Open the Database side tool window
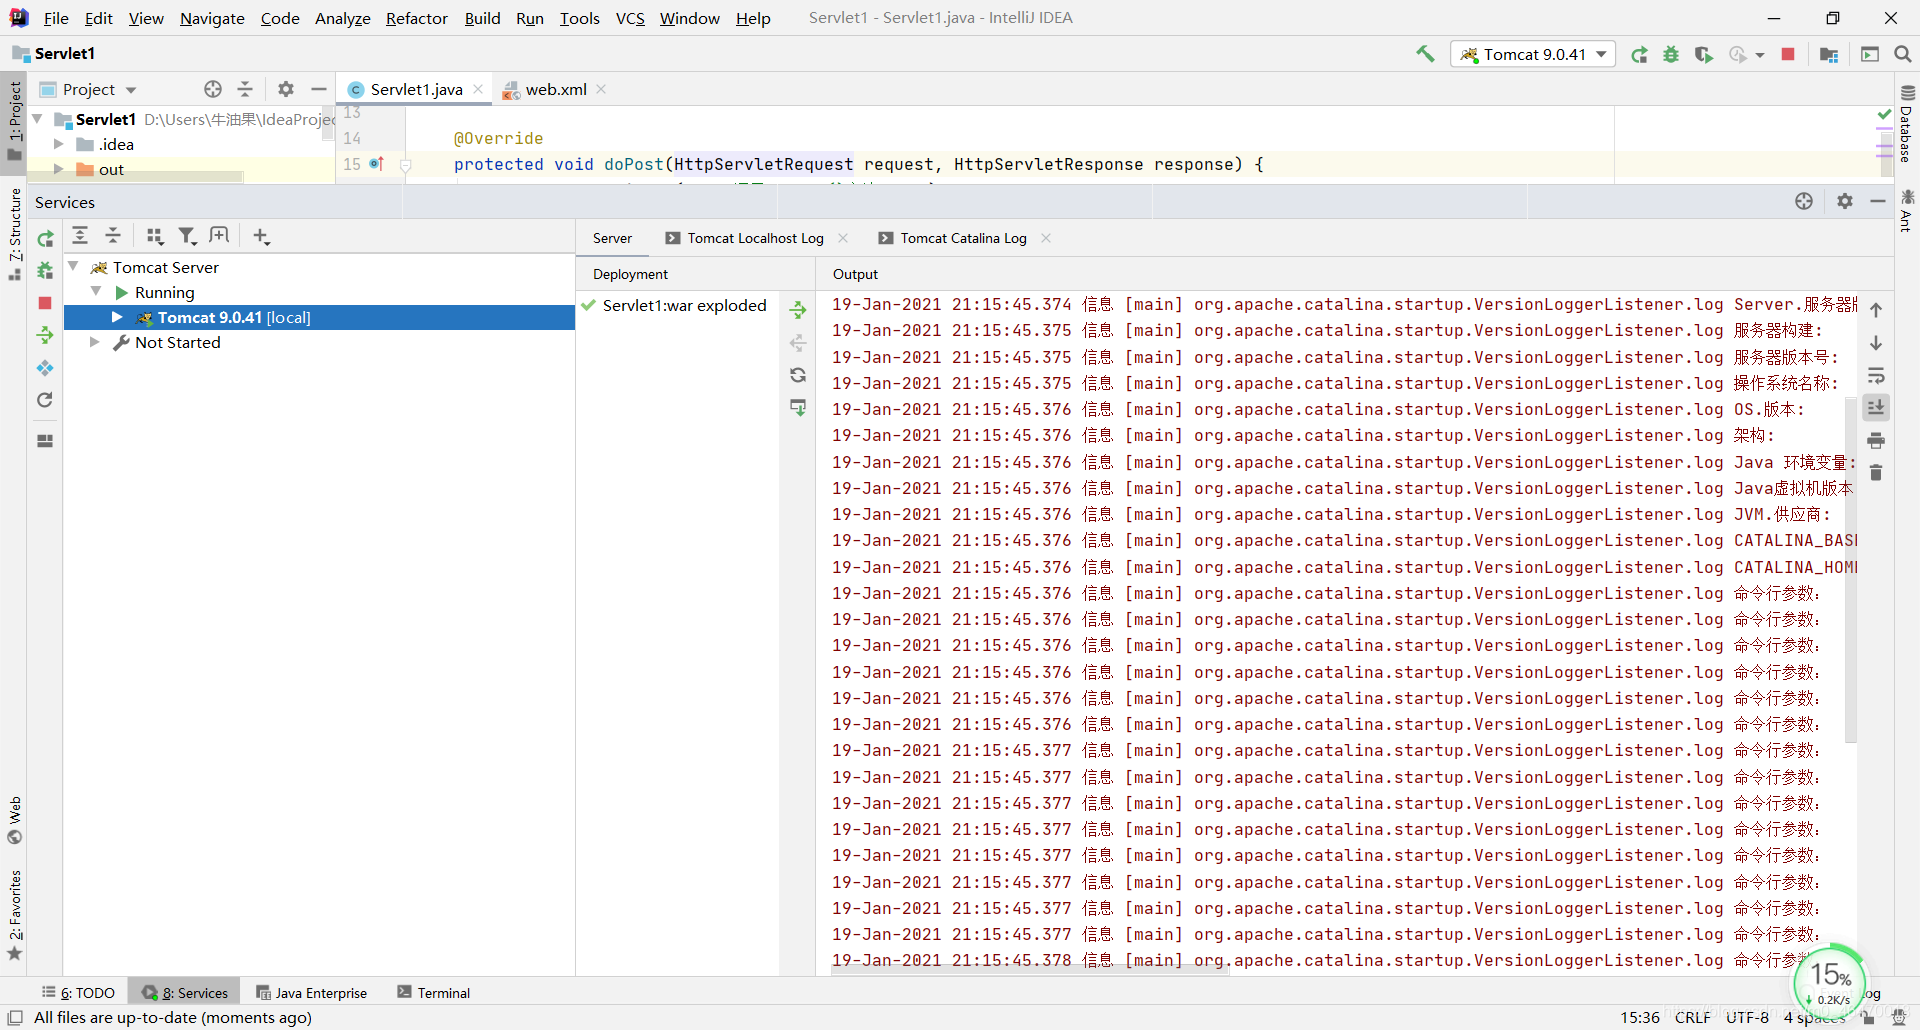This screenshot has height=1030, width=1920. (x=1907, y=123)
